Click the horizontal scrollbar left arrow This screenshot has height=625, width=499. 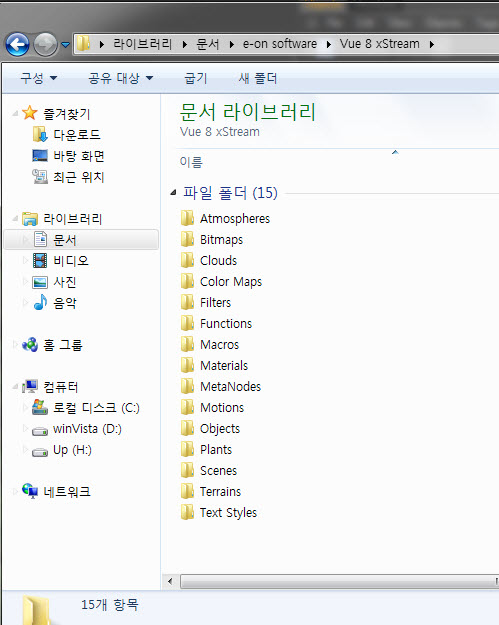coord(170,581)
